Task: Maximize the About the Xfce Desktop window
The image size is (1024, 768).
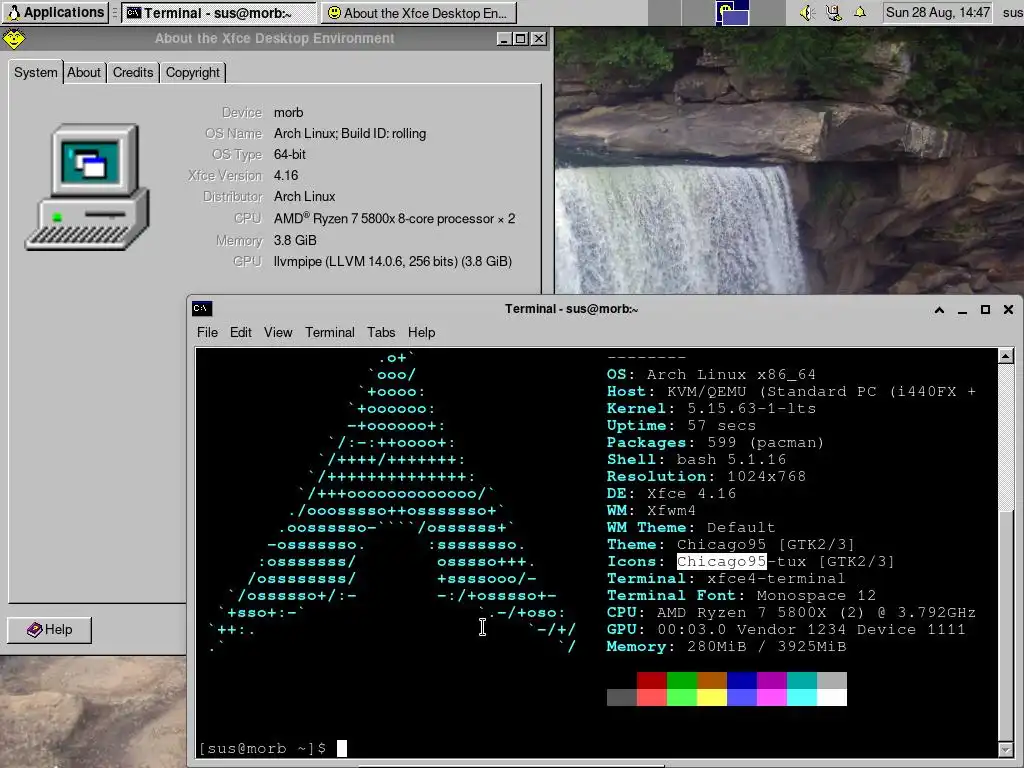Action: point(520,39)
